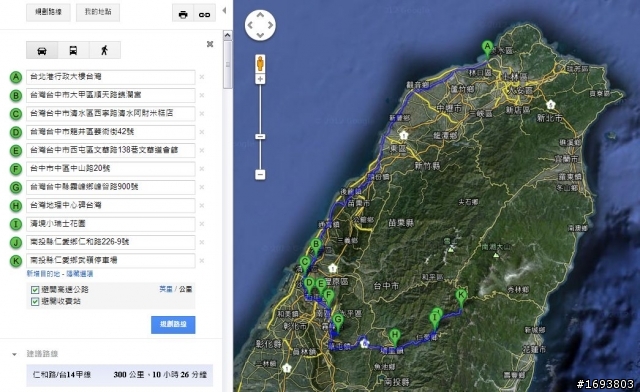Select driving mode car icon
Viewport: 640px width, 392px height.
pos(42,51)
